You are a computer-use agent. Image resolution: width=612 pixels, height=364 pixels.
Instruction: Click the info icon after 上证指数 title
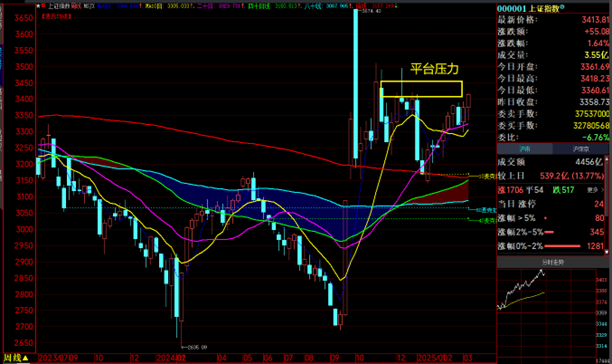click(562, 7)
